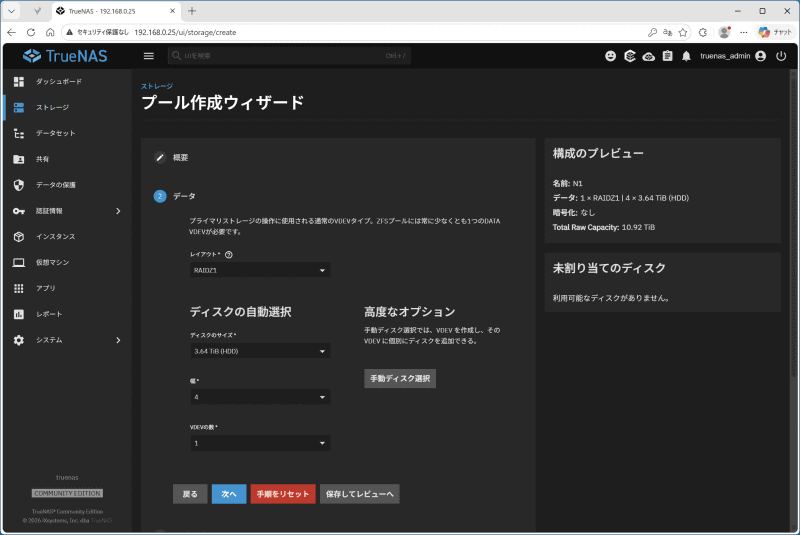The height and width of the screenshot is (535, 800).
Task: Select ダッシュボード in the sidebar menu
Action: click(59, 82)
